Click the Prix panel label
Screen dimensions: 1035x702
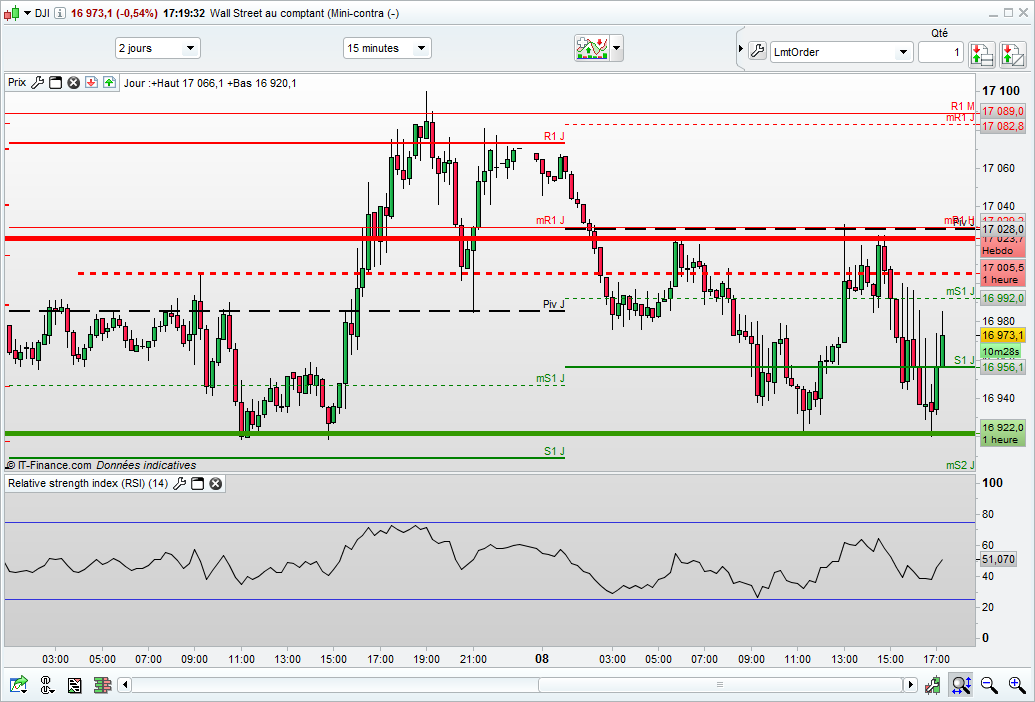17,82
